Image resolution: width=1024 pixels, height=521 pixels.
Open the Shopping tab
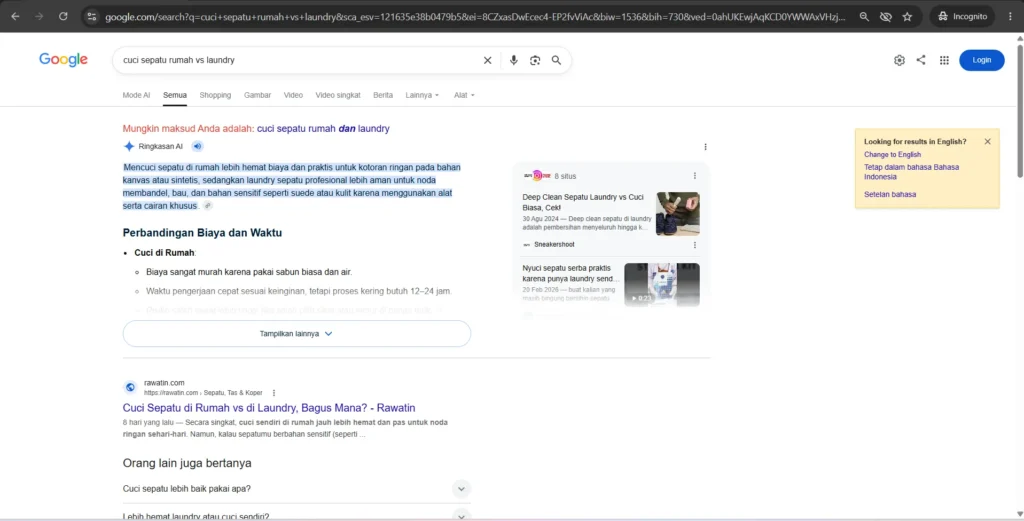click(216, 95)
